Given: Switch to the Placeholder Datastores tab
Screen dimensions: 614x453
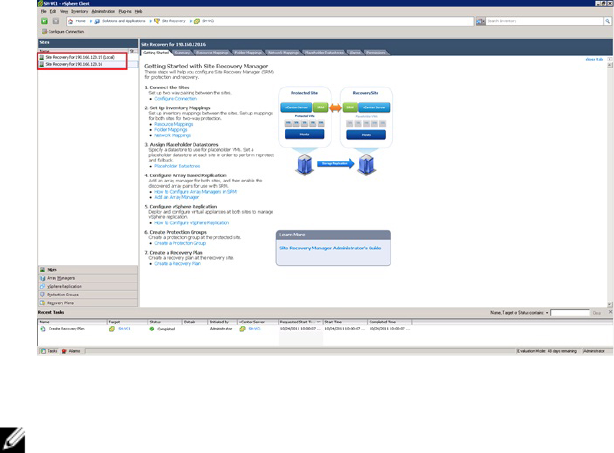Looking at the screenshot, I should point(324,52).
